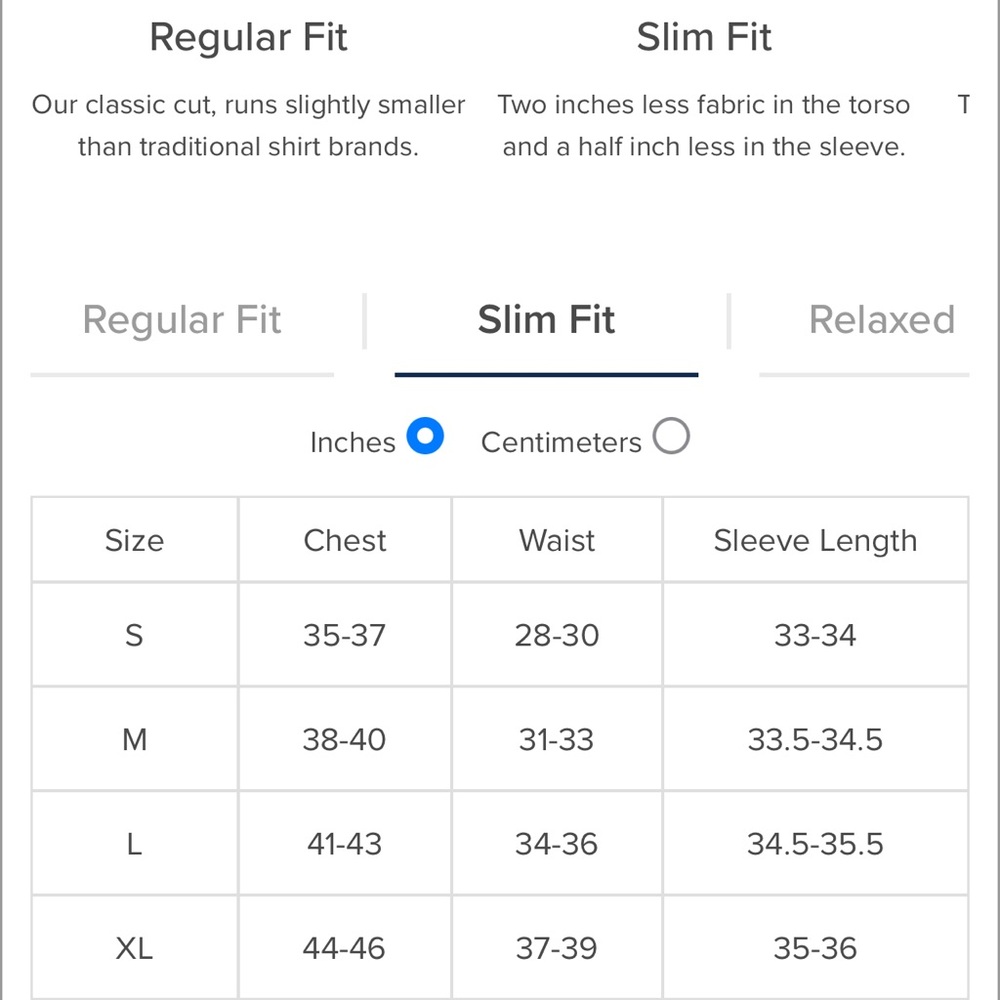Click the Regular Fit heading at top
The width and height of the screenshot is (1000, 1000).
click(248, 37)
